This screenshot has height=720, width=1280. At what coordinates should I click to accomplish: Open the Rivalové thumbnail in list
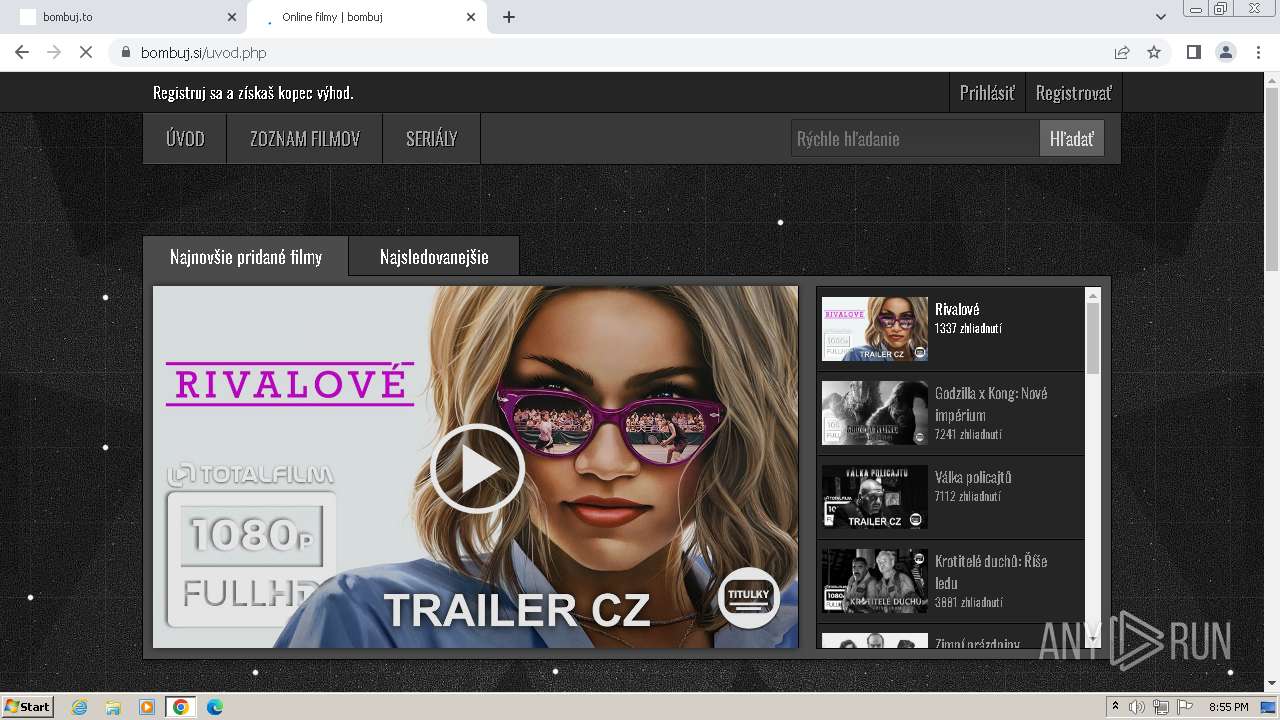coord(875,329)
